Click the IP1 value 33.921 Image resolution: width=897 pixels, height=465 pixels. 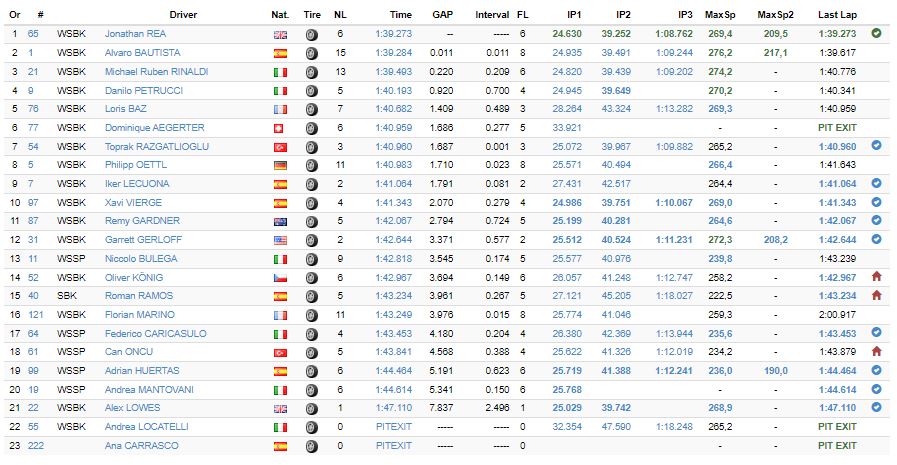click(x=566, y=128)
